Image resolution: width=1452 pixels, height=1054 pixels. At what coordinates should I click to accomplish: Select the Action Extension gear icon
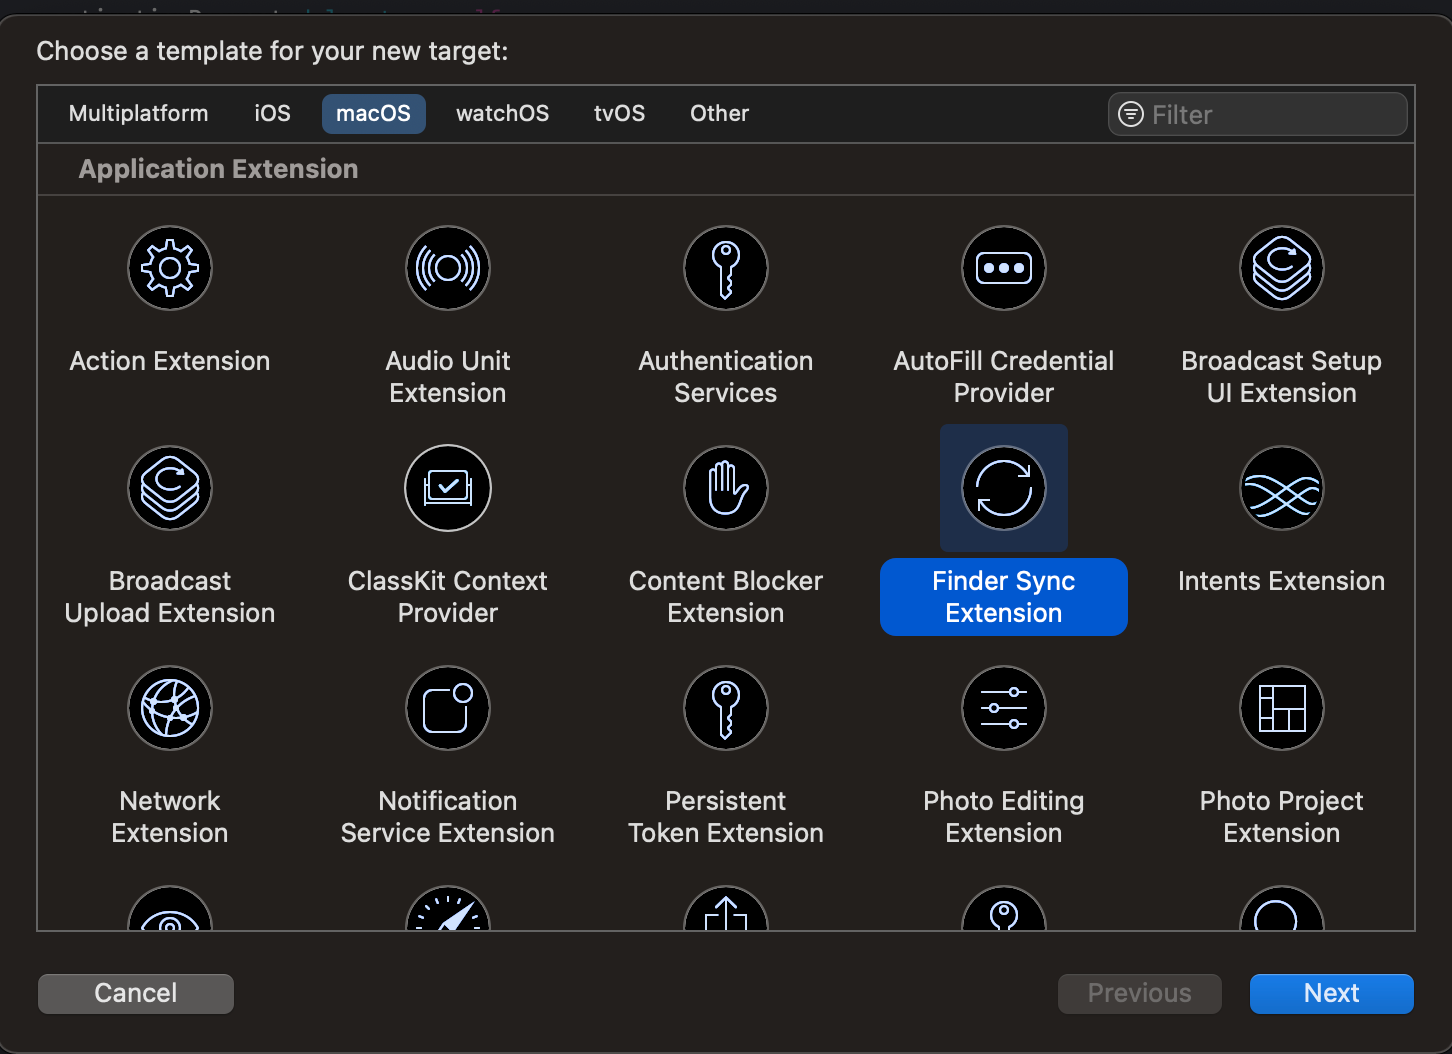click(x=170, y=268)
